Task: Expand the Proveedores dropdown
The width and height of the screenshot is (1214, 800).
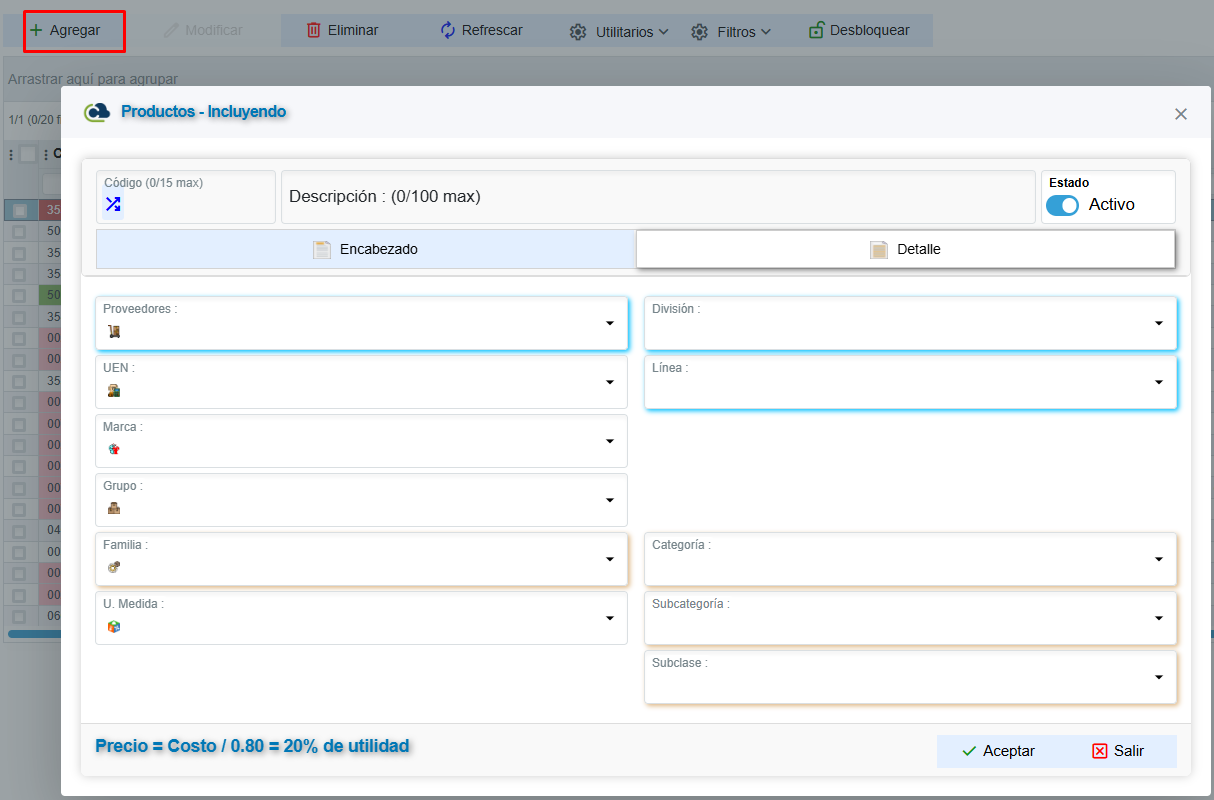Action: tap(610, 323)
